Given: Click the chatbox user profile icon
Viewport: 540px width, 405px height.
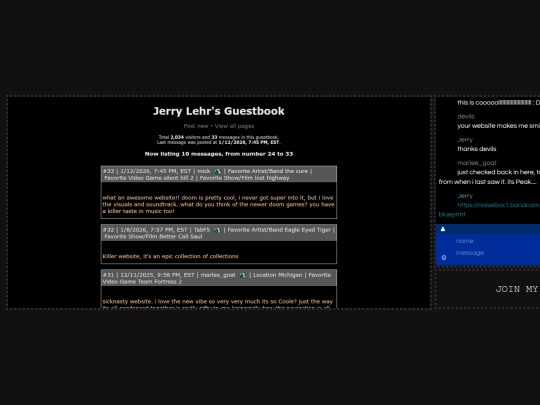Looking at the screenshot, I should 443,229.
